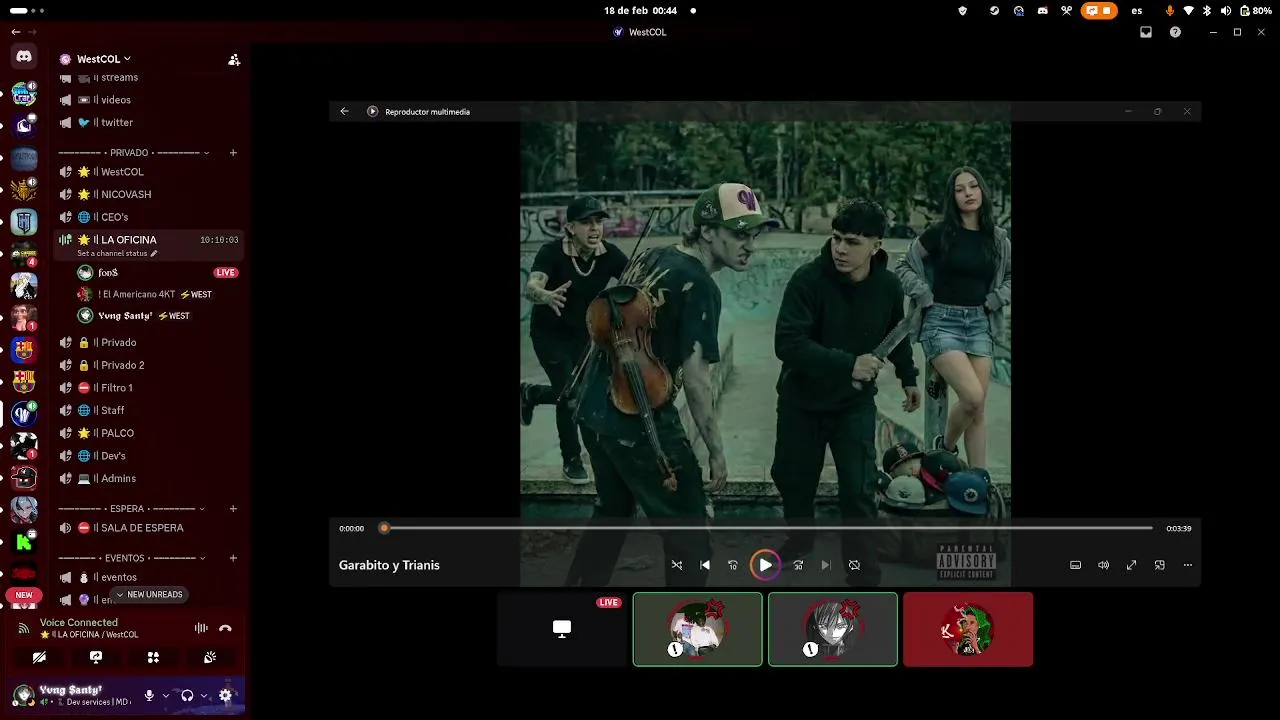Open volume control in media player
Screen dimensions: 1280x720
coord(1104,565)
